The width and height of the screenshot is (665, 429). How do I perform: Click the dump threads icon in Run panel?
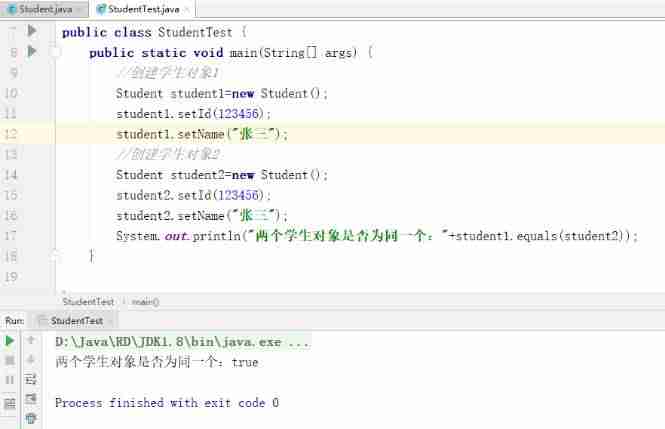pos(9,403)
